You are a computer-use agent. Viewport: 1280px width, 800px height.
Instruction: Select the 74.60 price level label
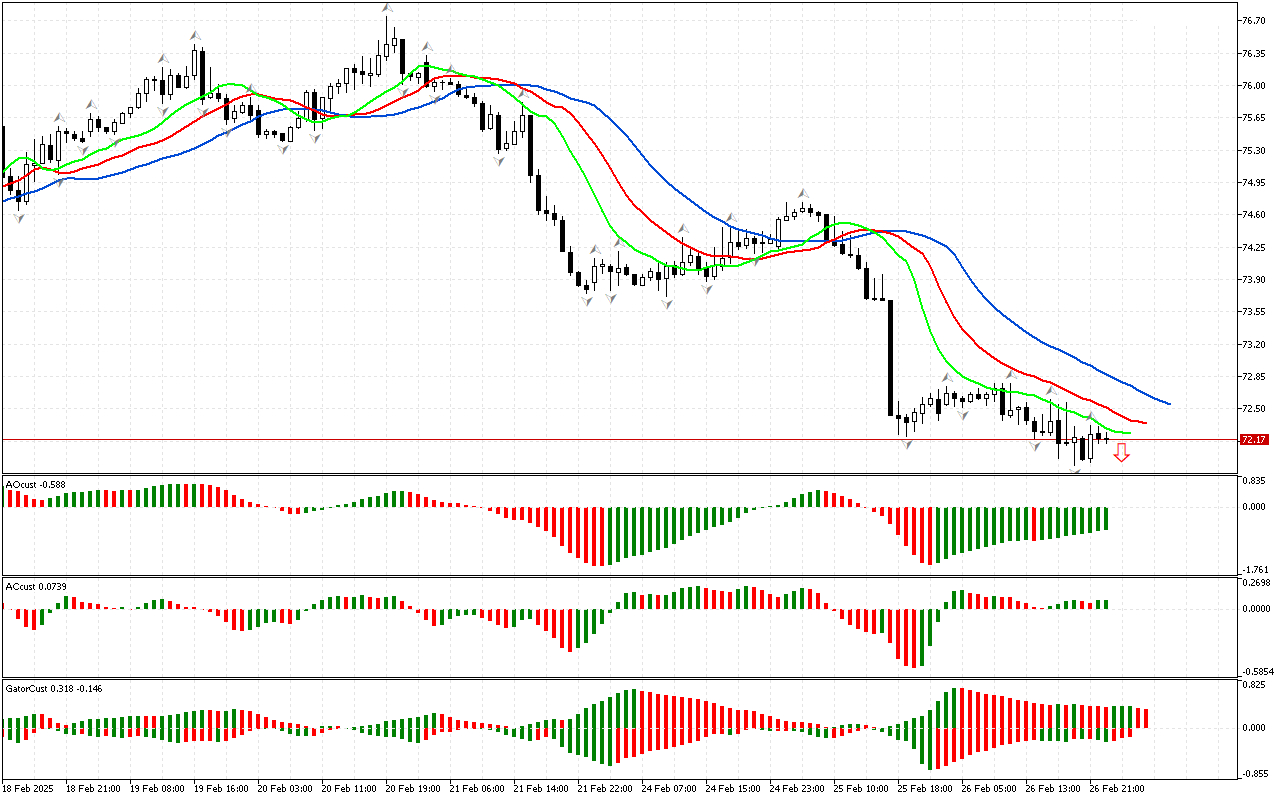coord(1254,215)
